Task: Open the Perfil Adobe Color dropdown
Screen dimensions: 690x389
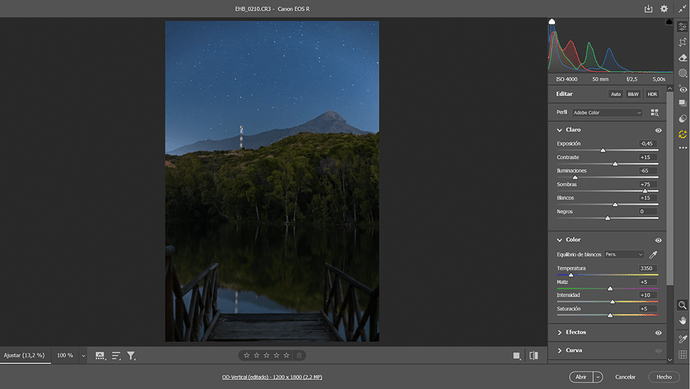Action: click(x=607, y=113)
